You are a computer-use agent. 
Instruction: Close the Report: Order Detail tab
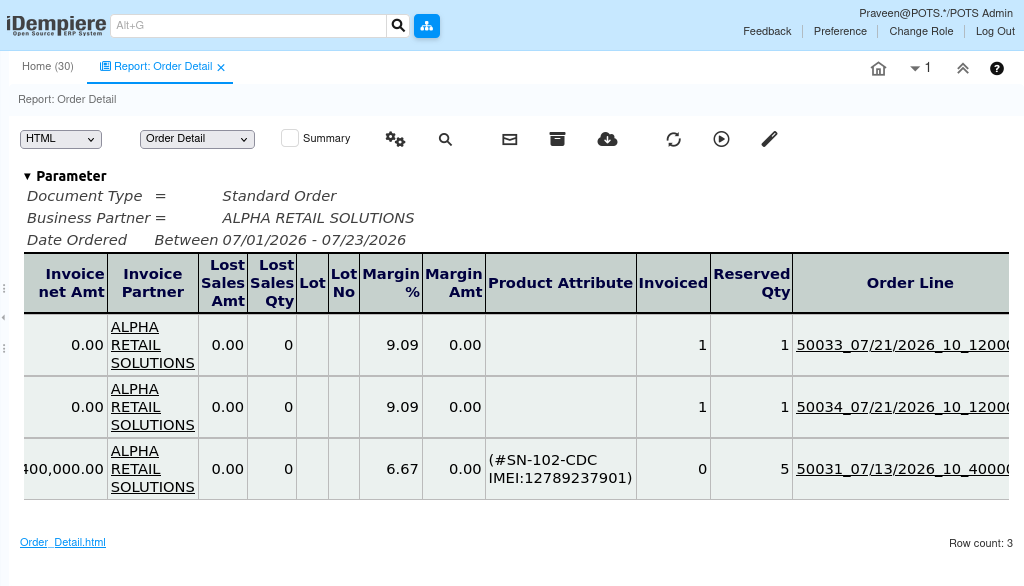coord(221,67)
